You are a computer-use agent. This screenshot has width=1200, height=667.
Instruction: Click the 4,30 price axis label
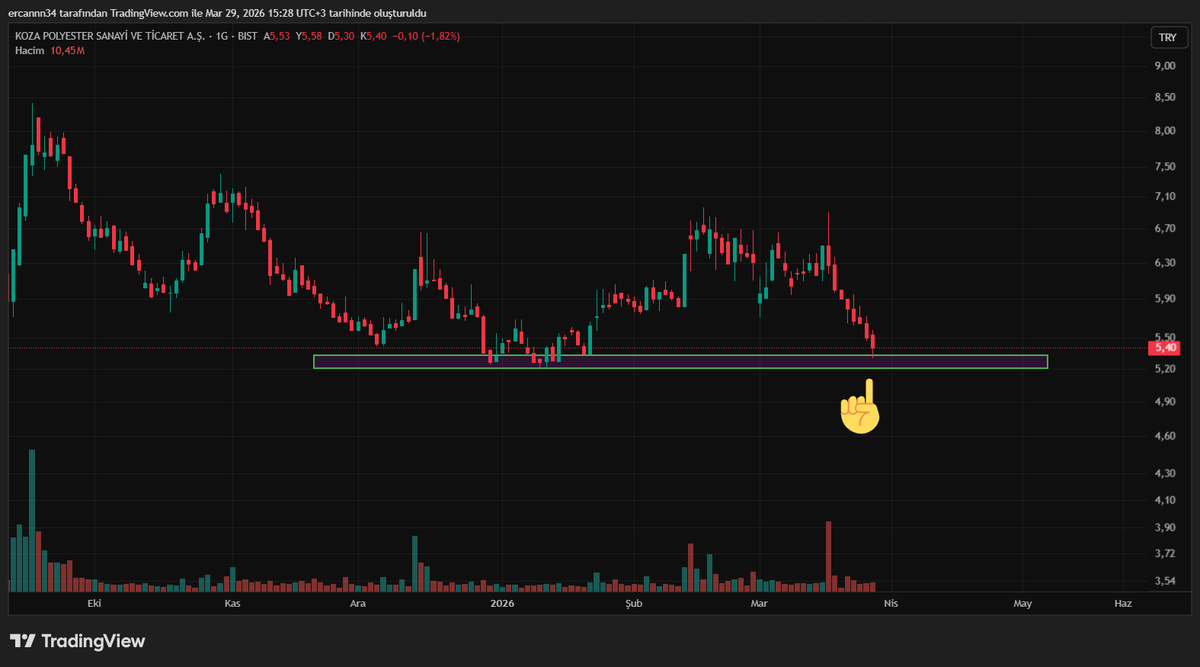coord(1165,473)
